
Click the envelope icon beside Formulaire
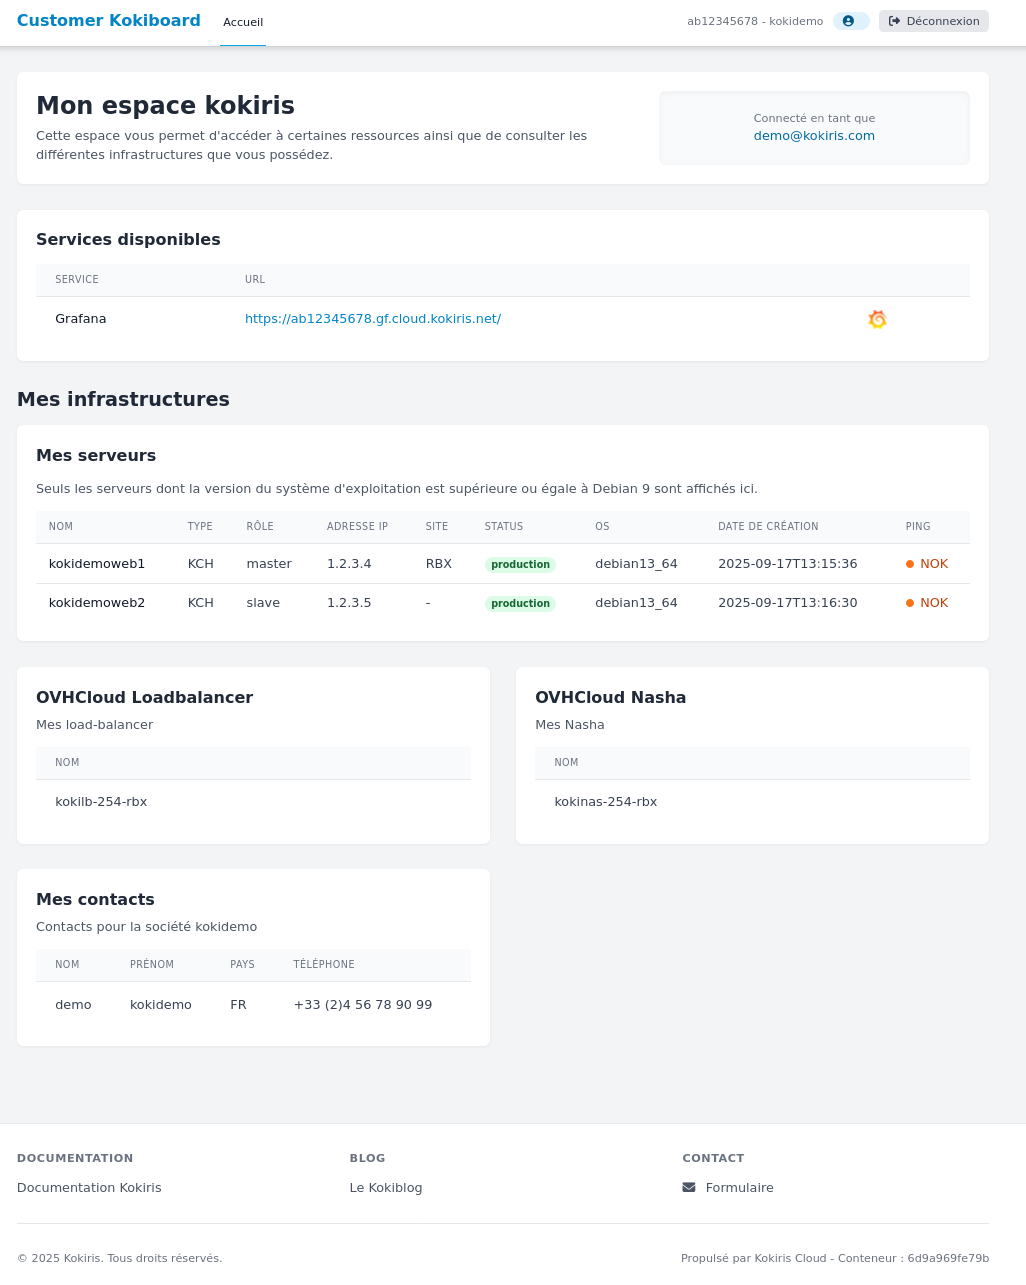(x=689, y=1188)
